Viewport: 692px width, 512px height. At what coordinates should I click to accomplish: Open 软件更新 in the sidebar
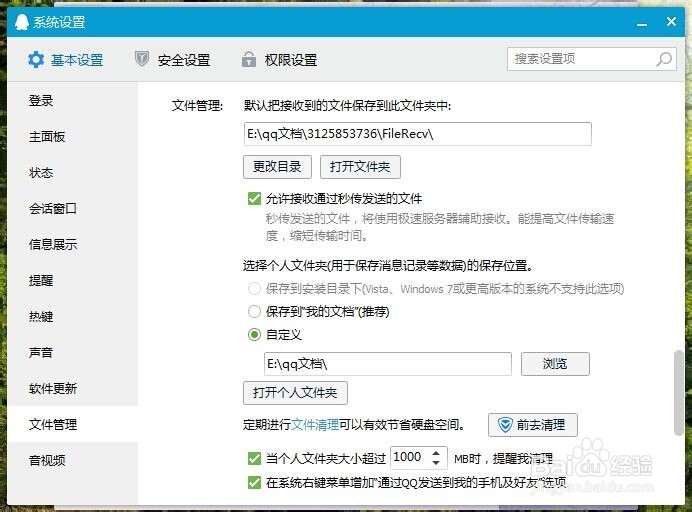pyautogui.click(x=72, y=388)
